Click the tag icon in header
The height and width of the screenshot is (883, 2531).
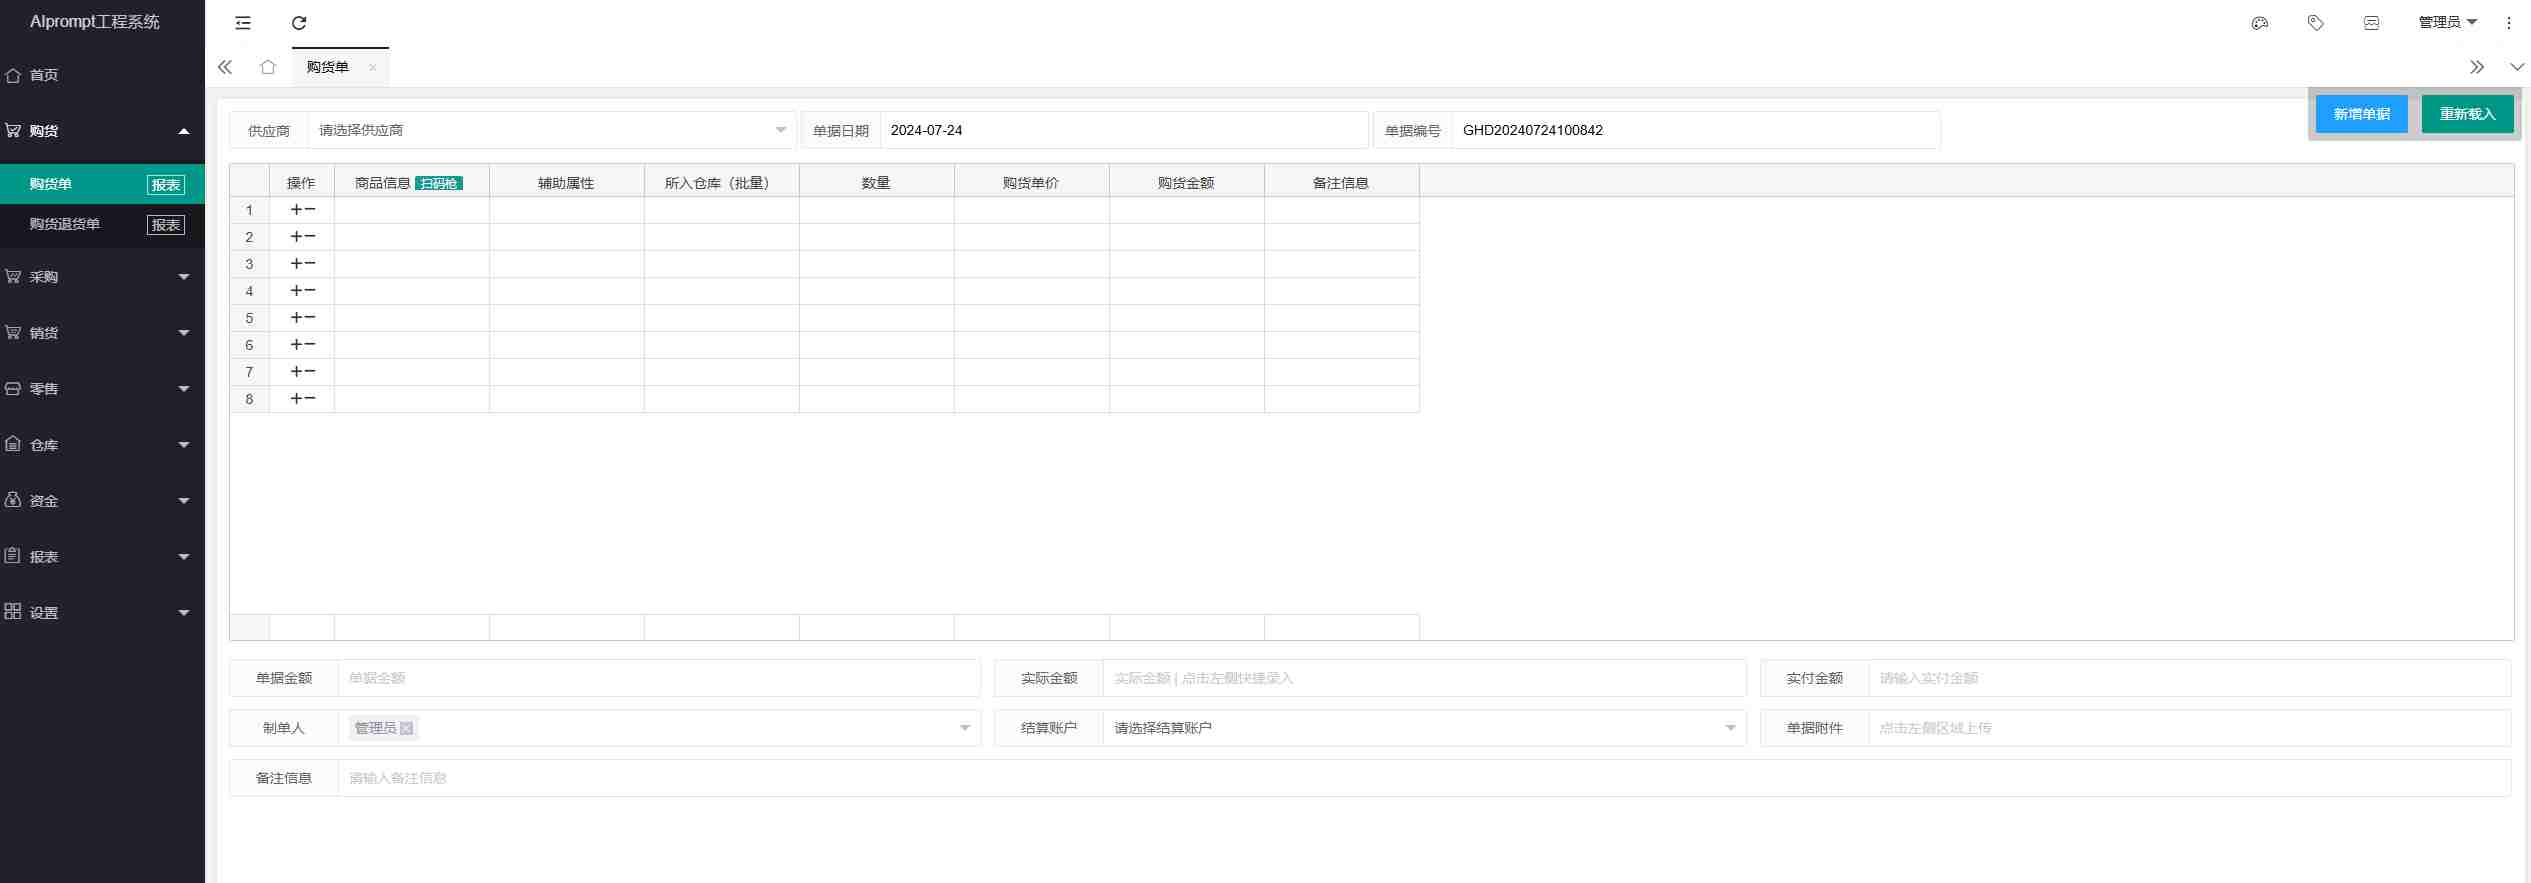pos(2315,23)
